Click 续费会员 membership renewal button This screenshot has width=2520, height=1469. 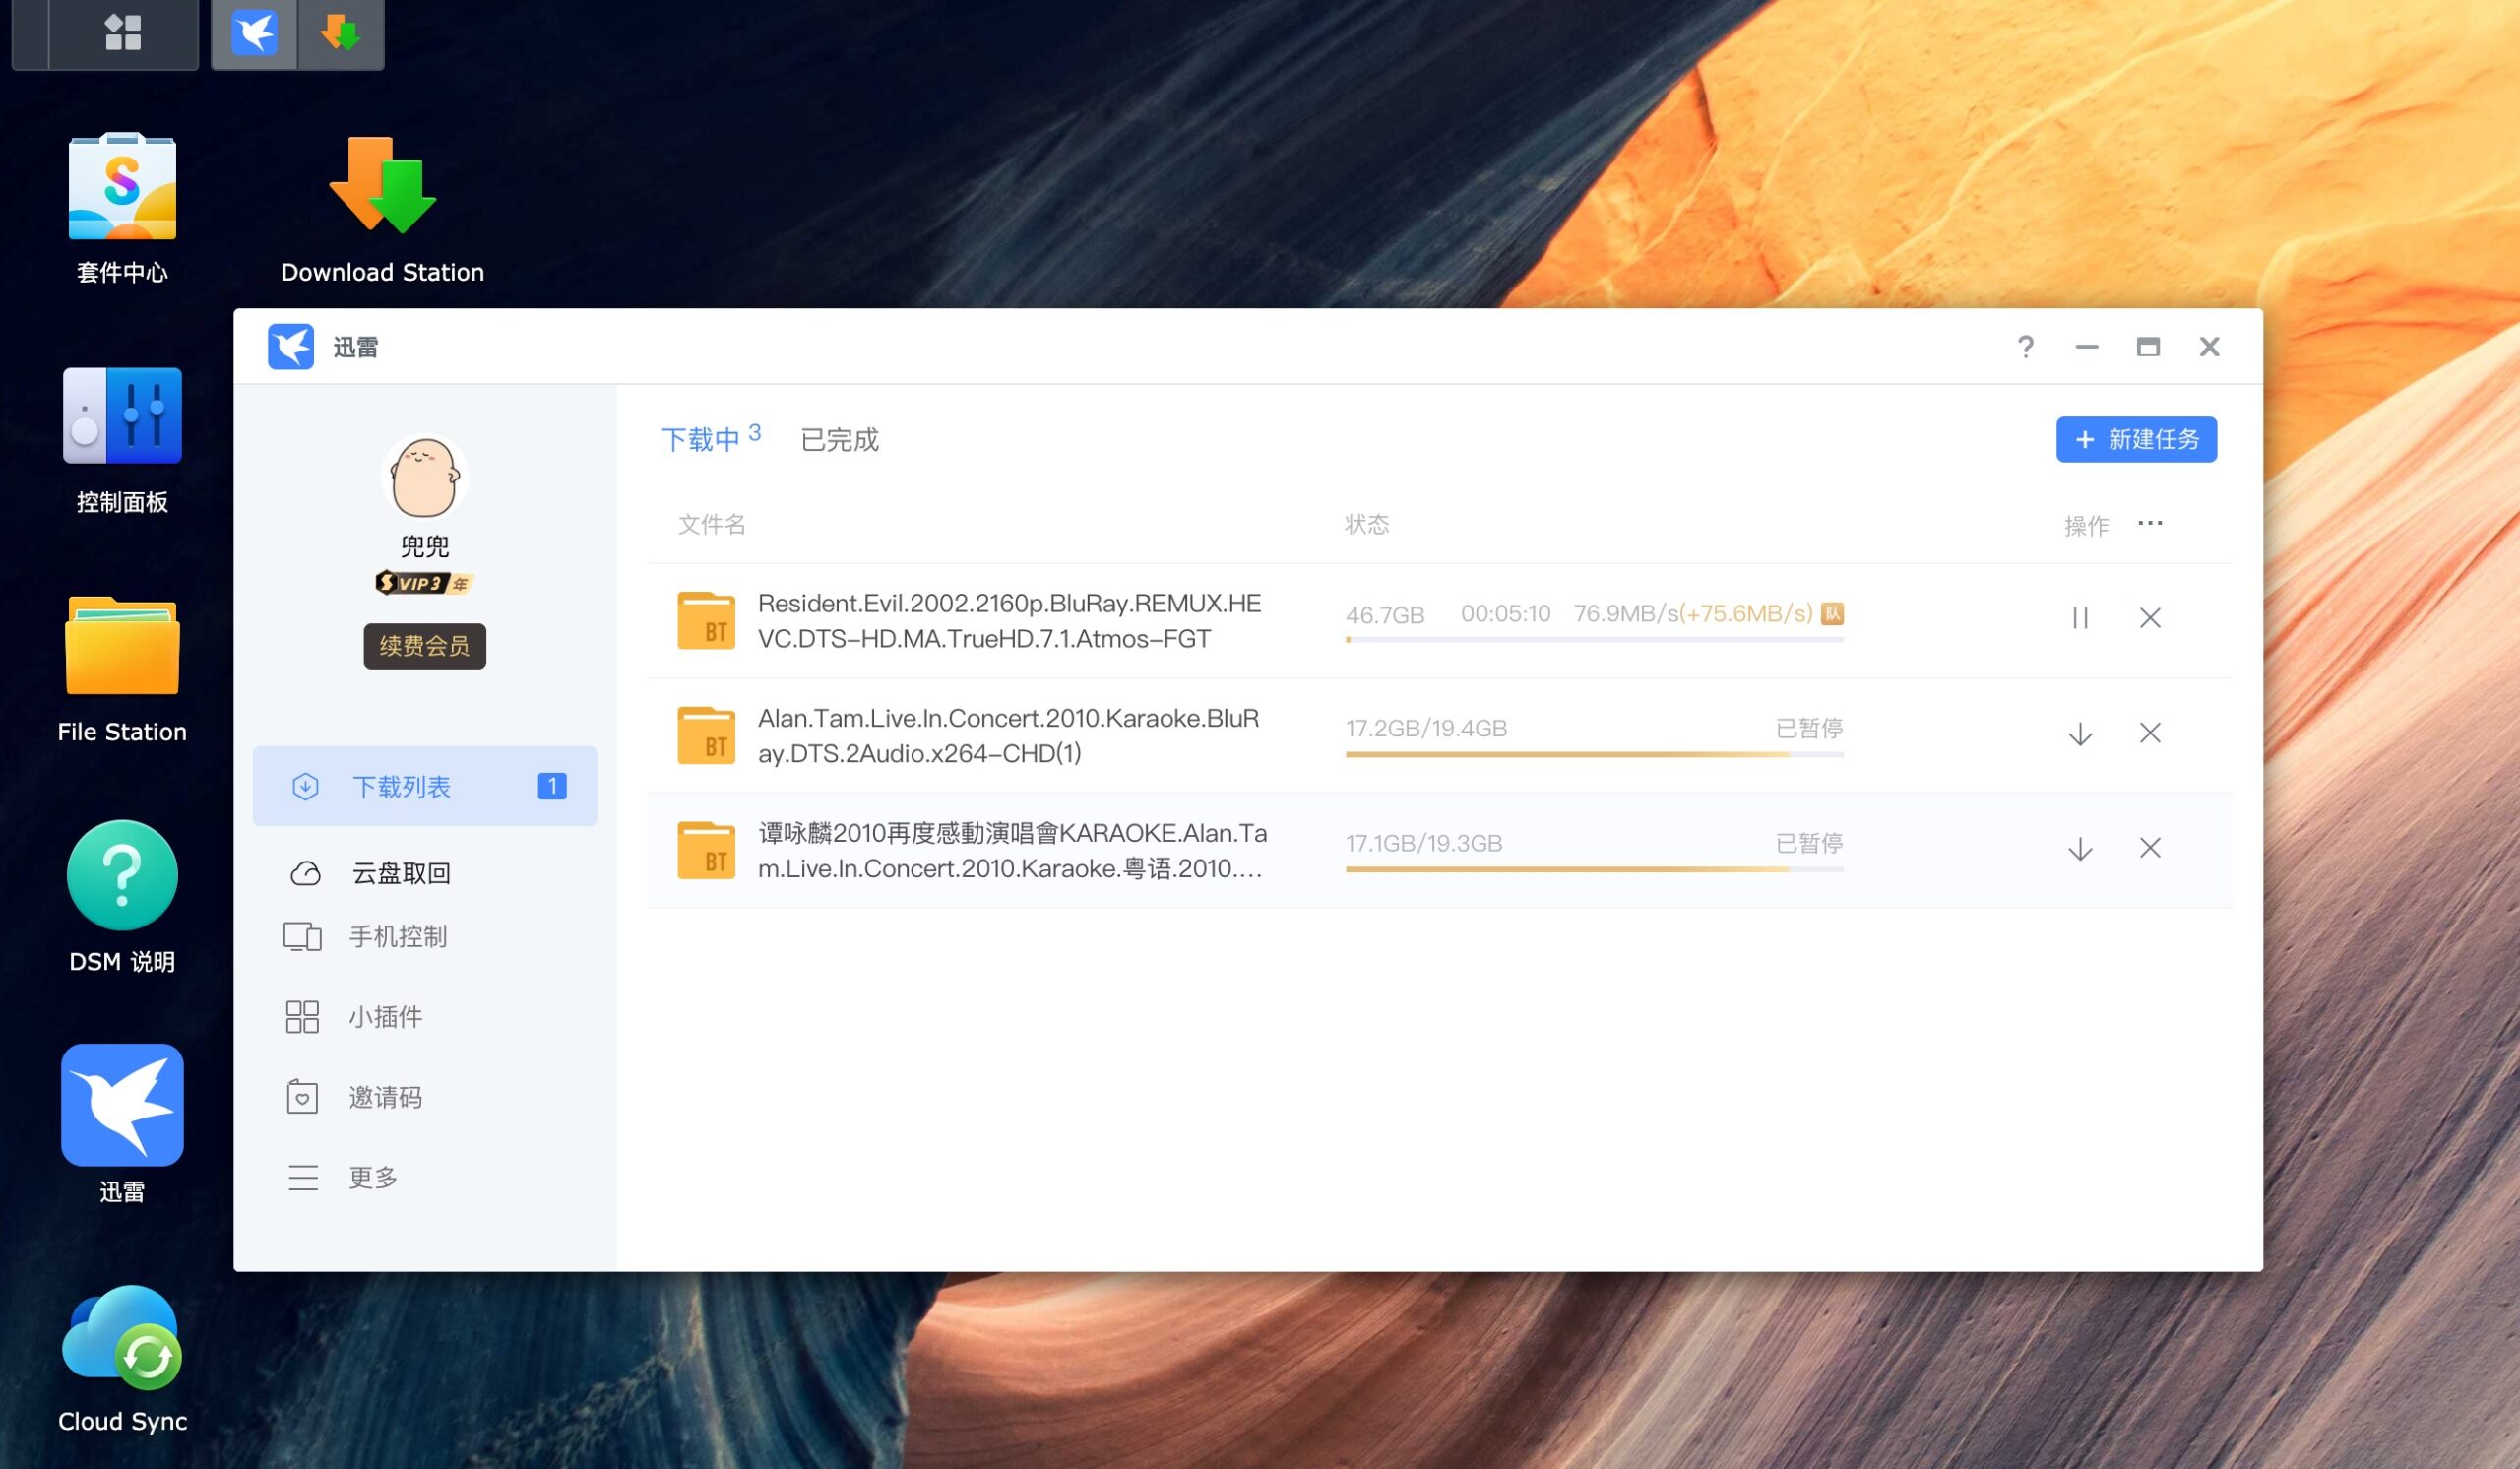tap(424, 647)
